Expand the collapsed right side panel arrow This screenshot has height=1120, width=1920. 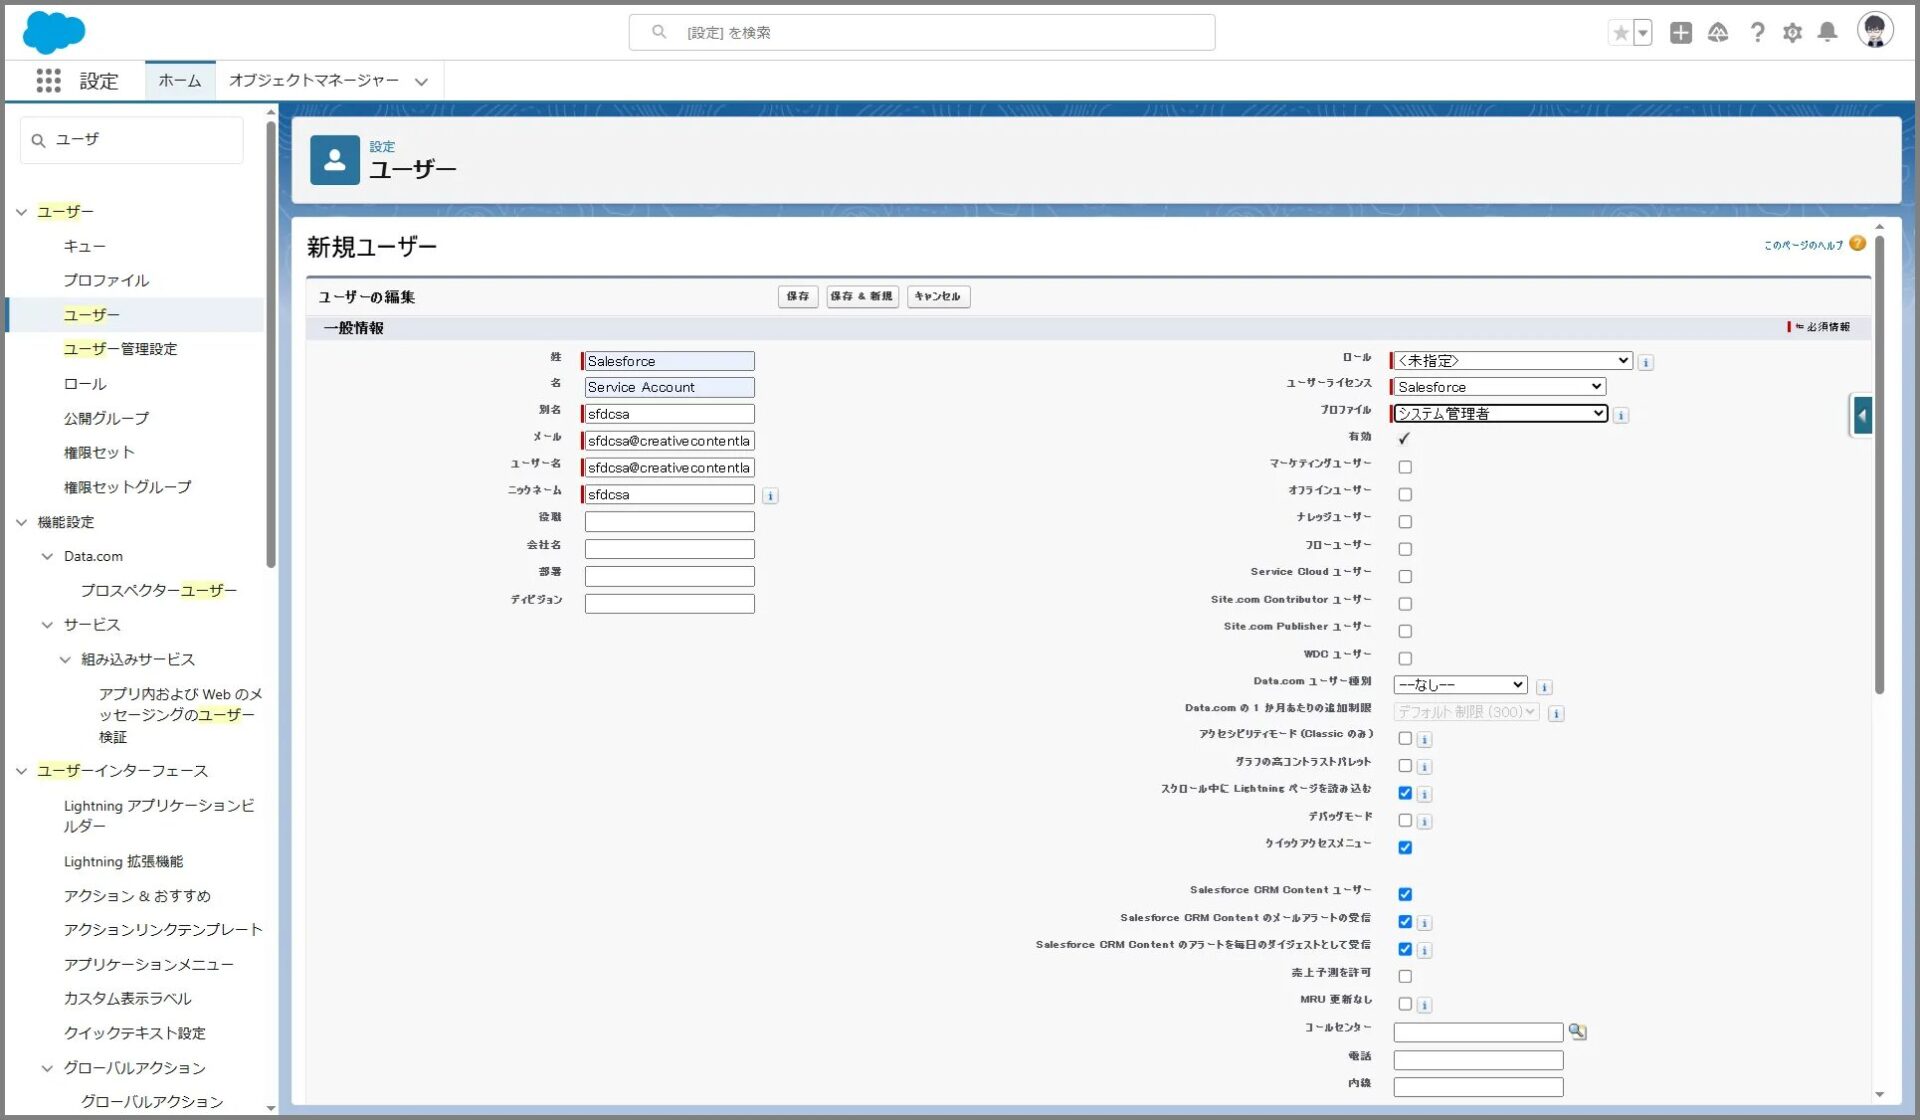(1862, 415)
